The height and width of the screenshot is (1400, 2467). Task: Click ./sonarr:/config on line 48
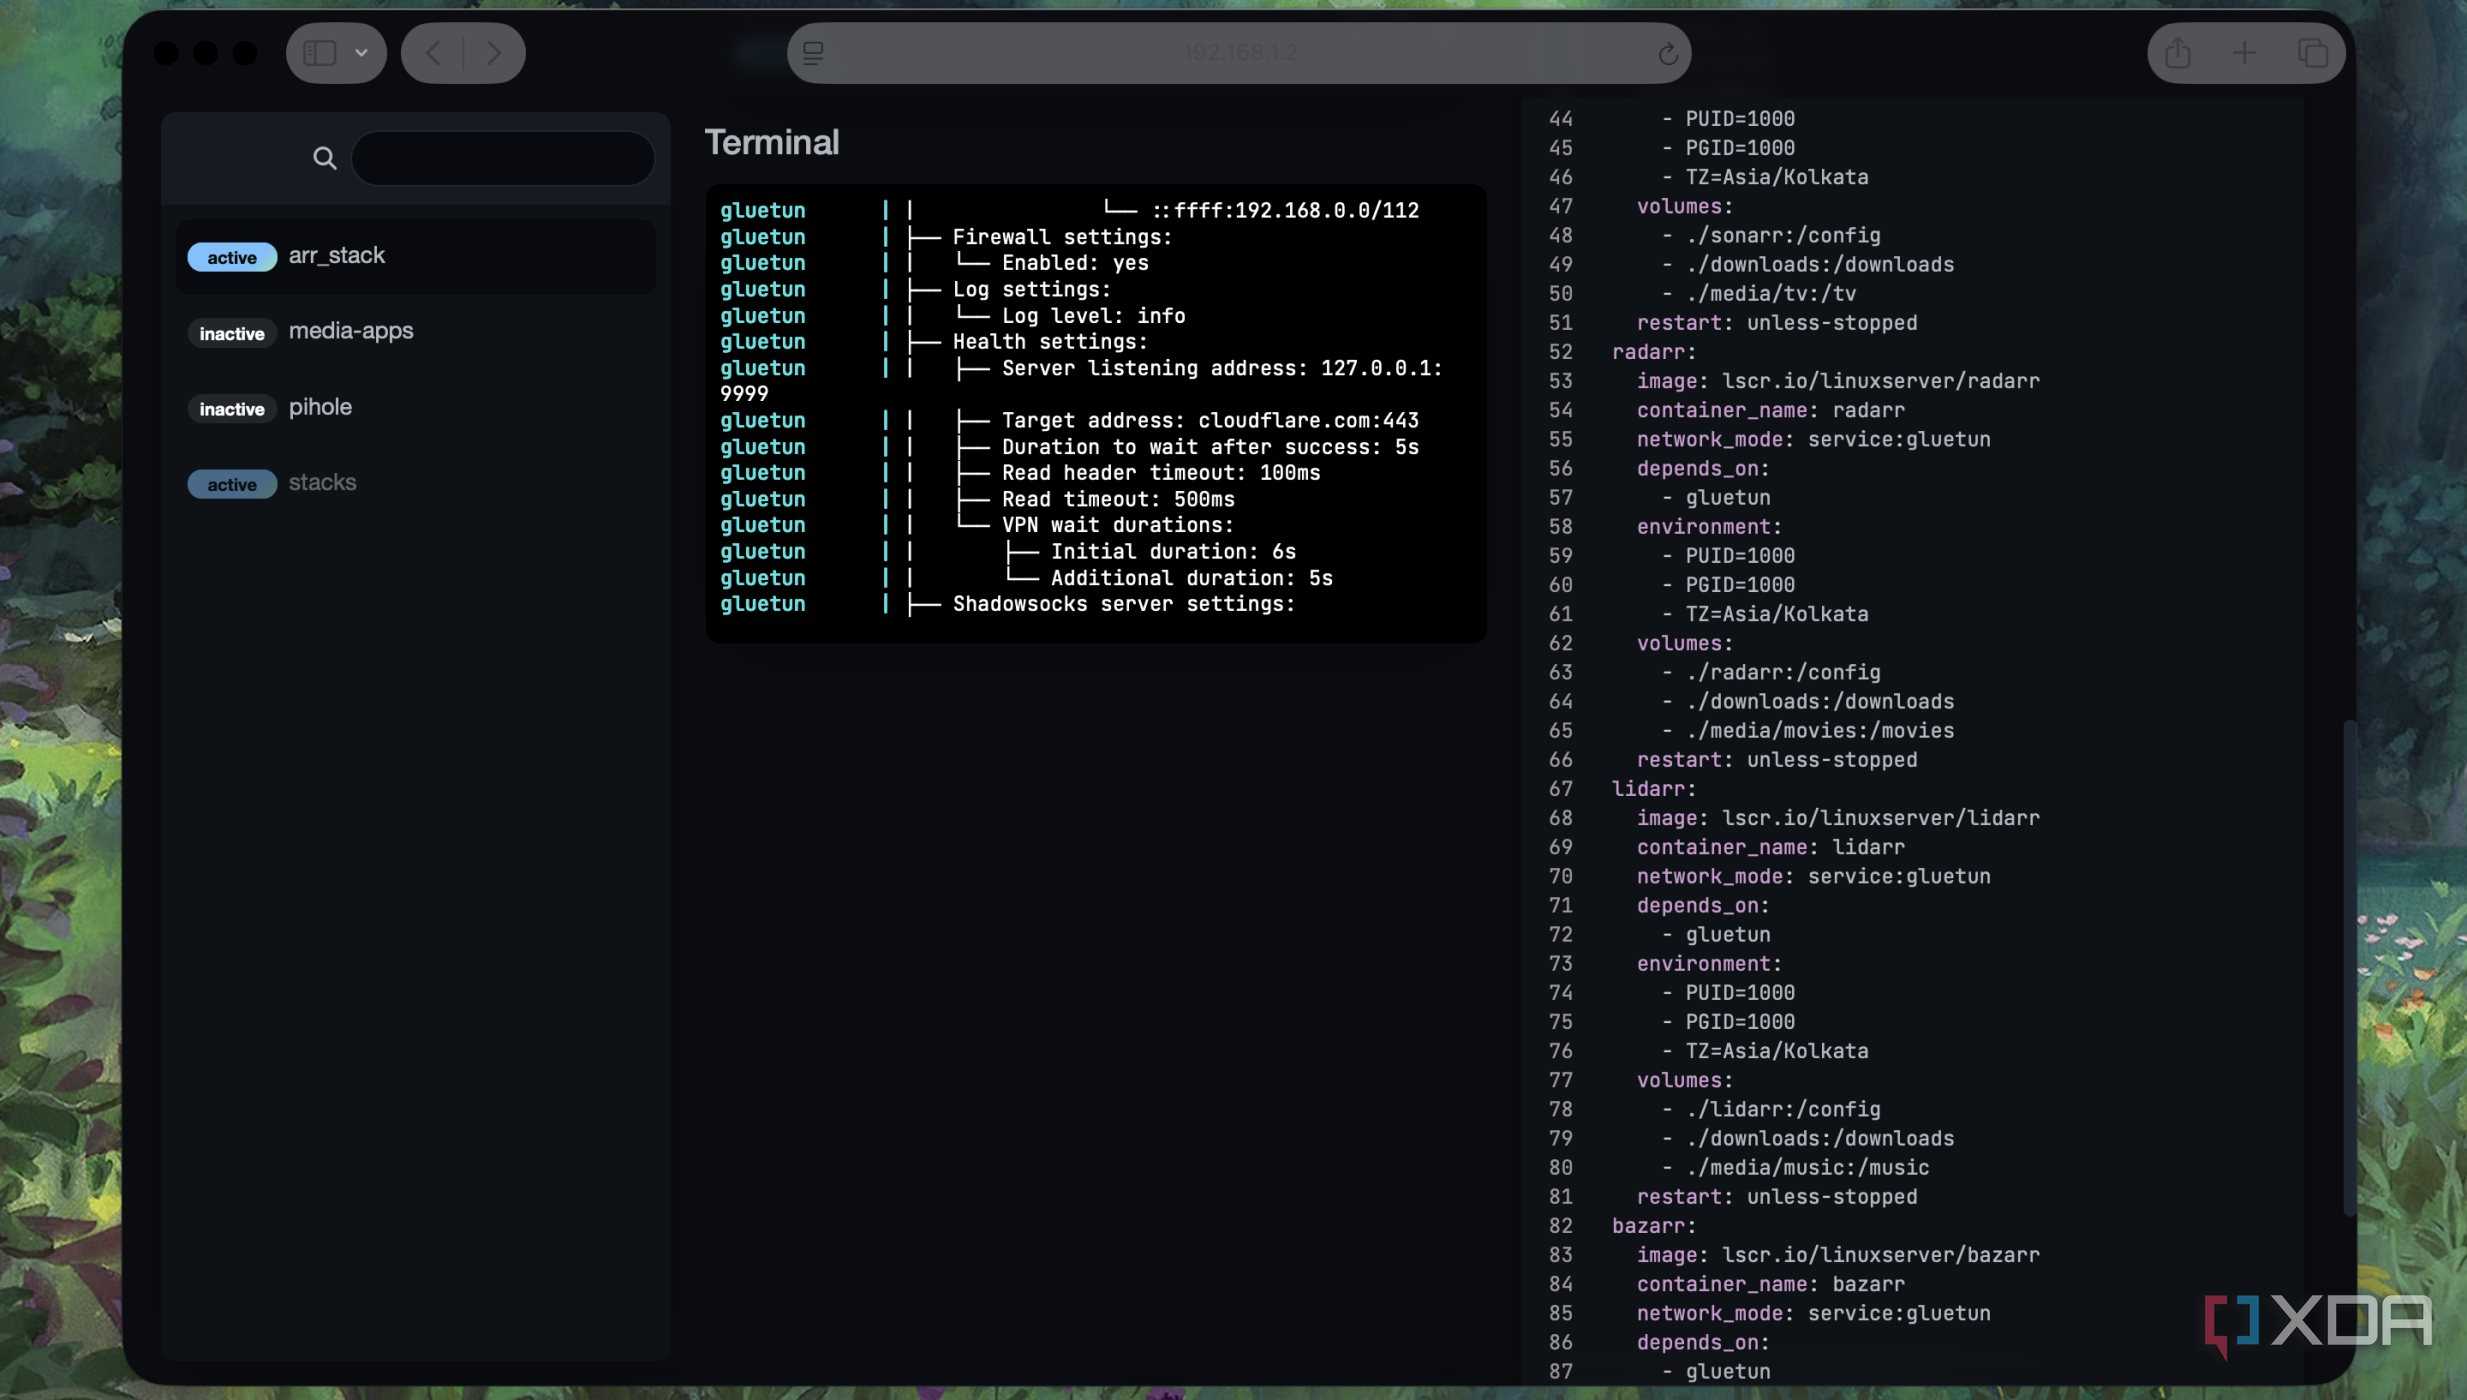pyautogui.click(x=1783, y=236)
